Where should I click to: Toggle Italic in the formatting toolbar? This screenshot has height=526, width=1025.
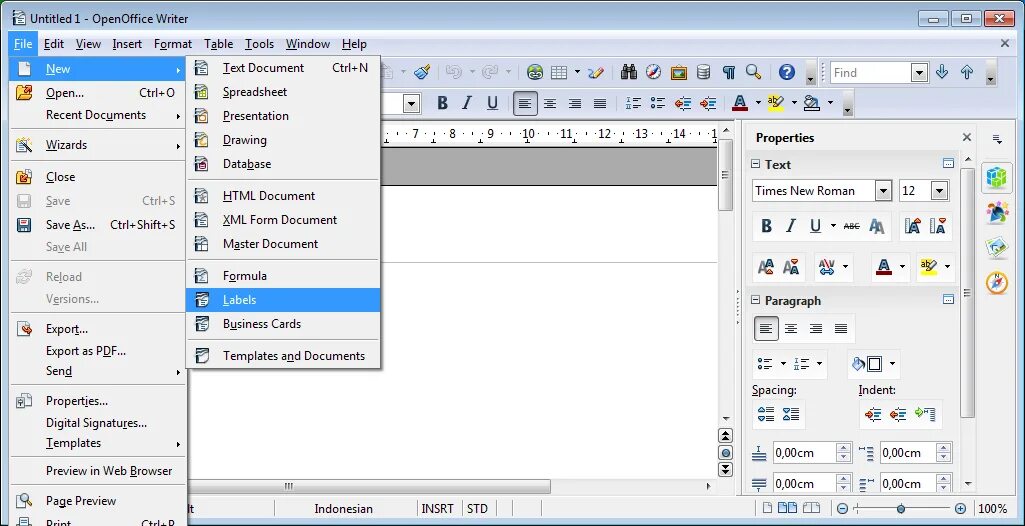click(x=467, y=103)
